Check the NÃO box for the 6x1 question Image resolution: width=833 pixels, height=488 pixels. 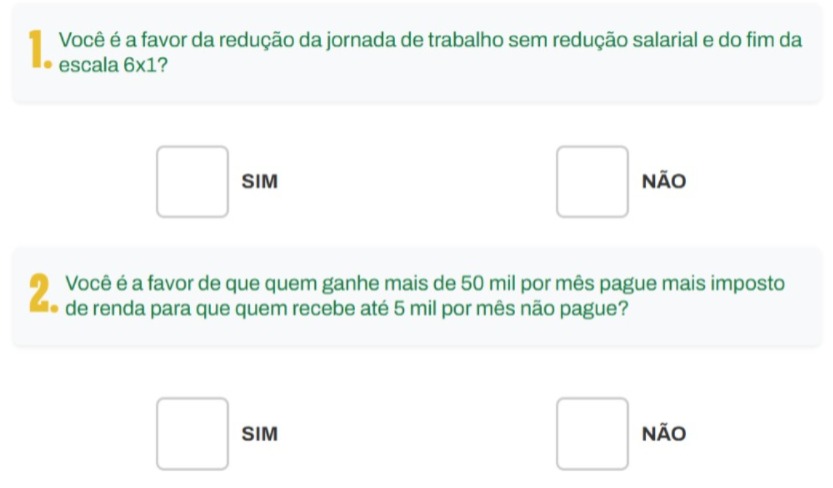click(x=593, y=181)
